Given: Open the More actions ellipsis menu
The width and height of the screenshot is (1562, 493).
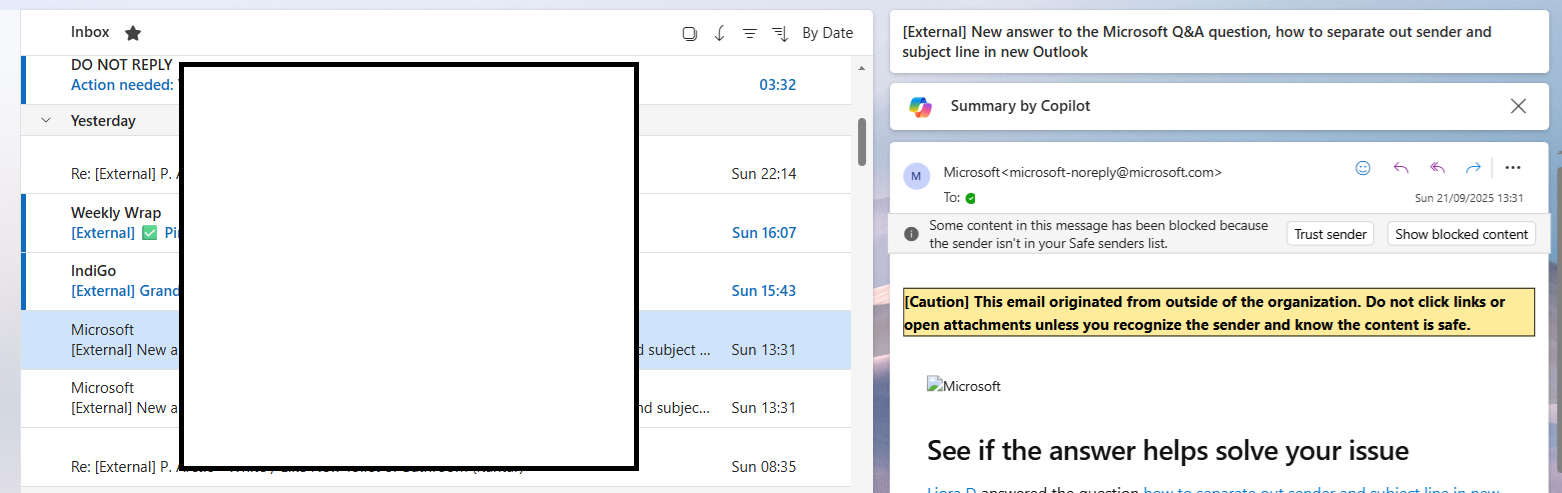Looking at the screenshot, I should click(1512, 168).
